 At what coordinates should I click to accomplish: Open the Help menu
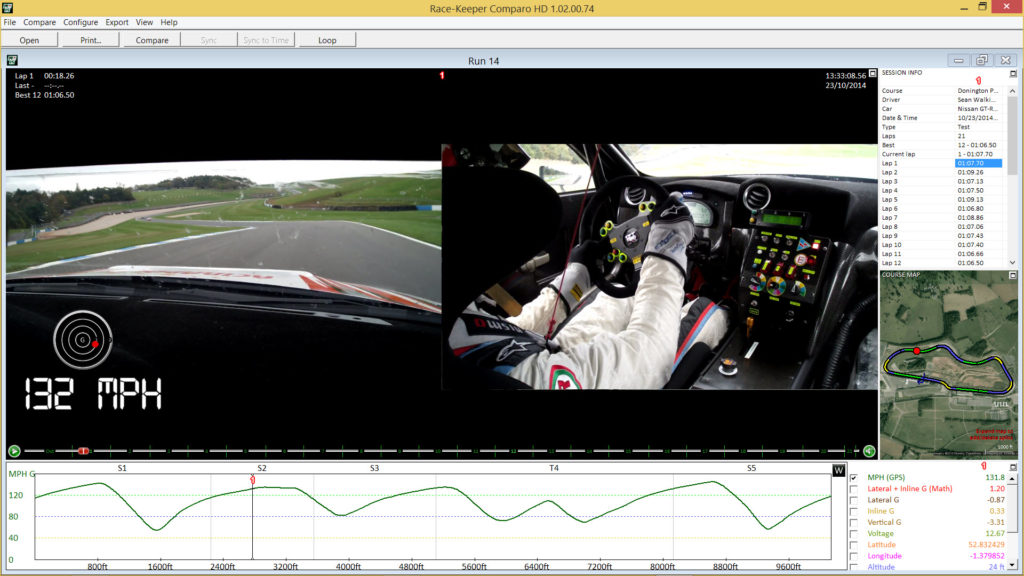tap(169, 22)
